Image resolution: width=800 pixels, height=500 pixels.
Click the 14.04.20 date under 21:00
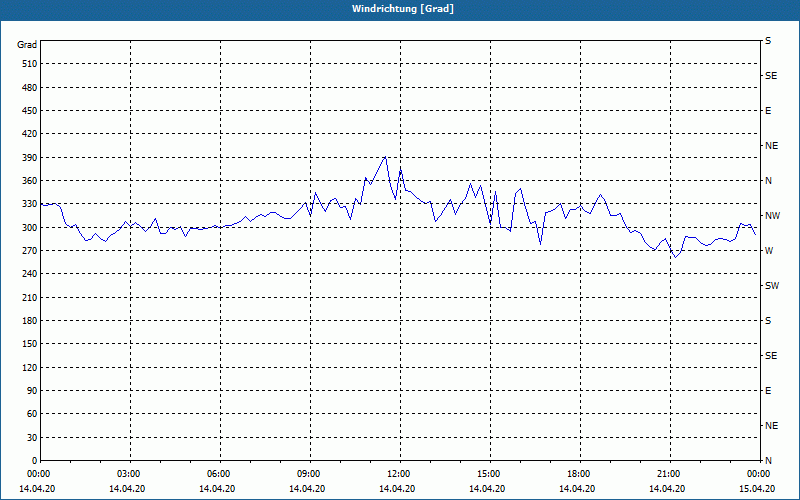tap(667, 489)
